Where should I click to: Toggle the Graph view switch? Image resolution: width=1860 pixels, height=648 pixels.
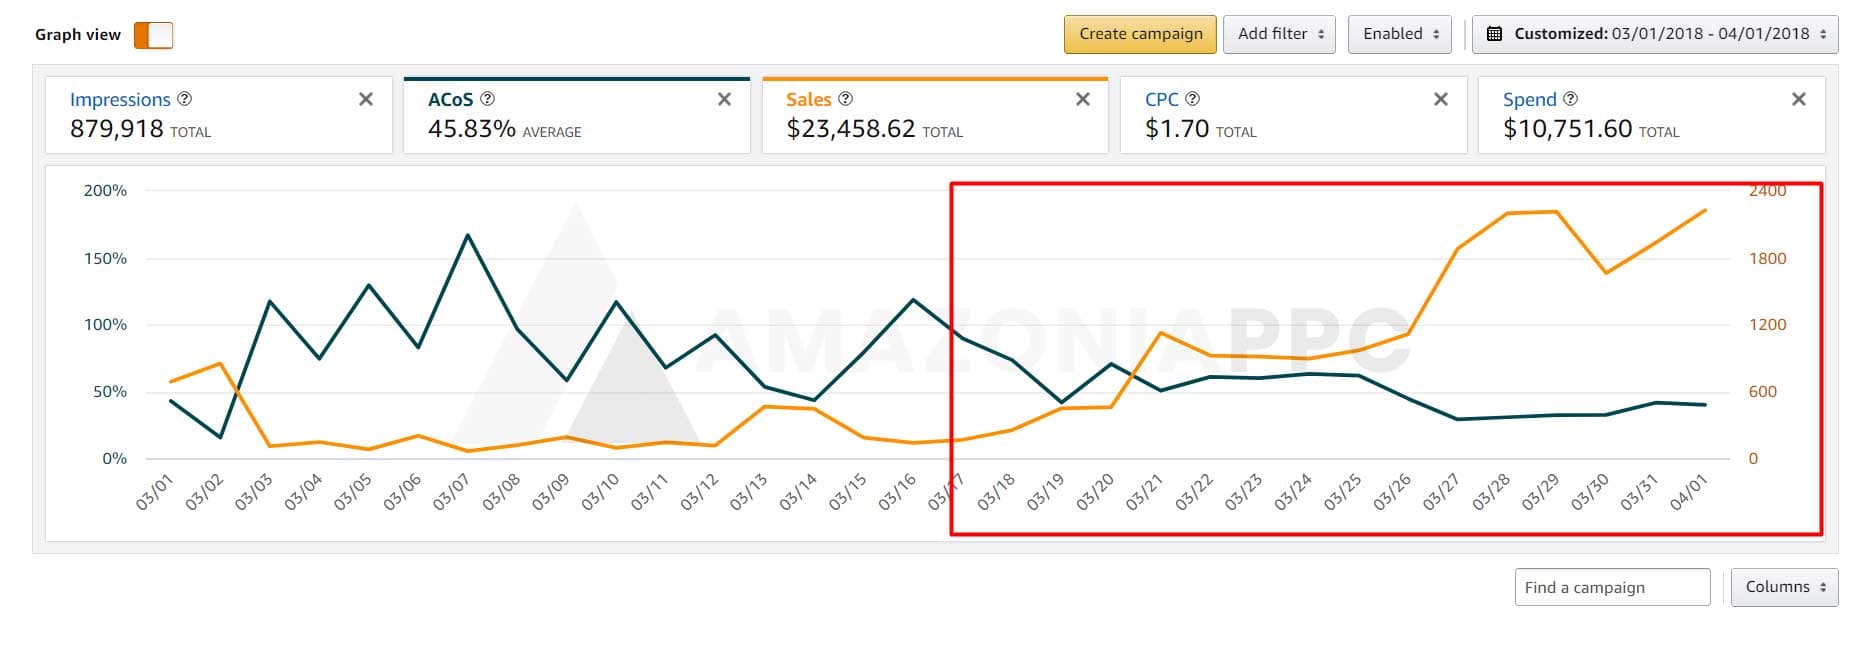(x=154, y=35)
